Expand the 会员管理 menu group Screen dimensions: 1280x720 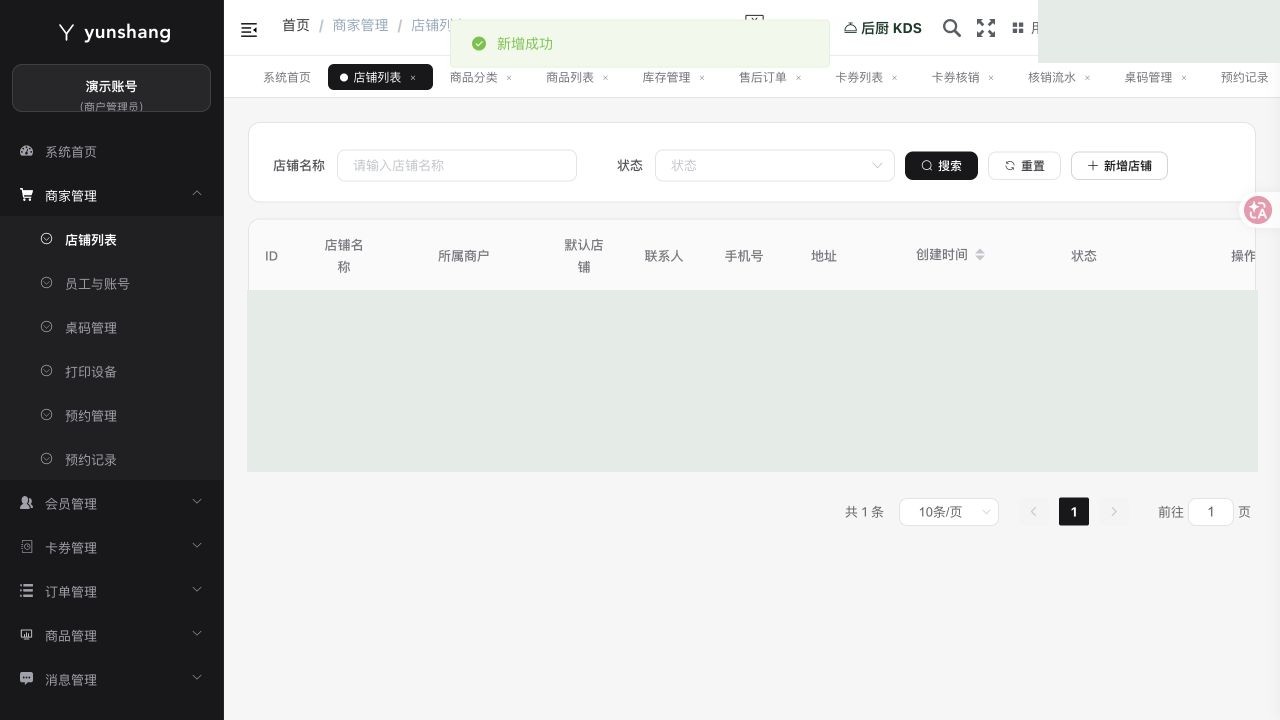[x=197, y=502]
